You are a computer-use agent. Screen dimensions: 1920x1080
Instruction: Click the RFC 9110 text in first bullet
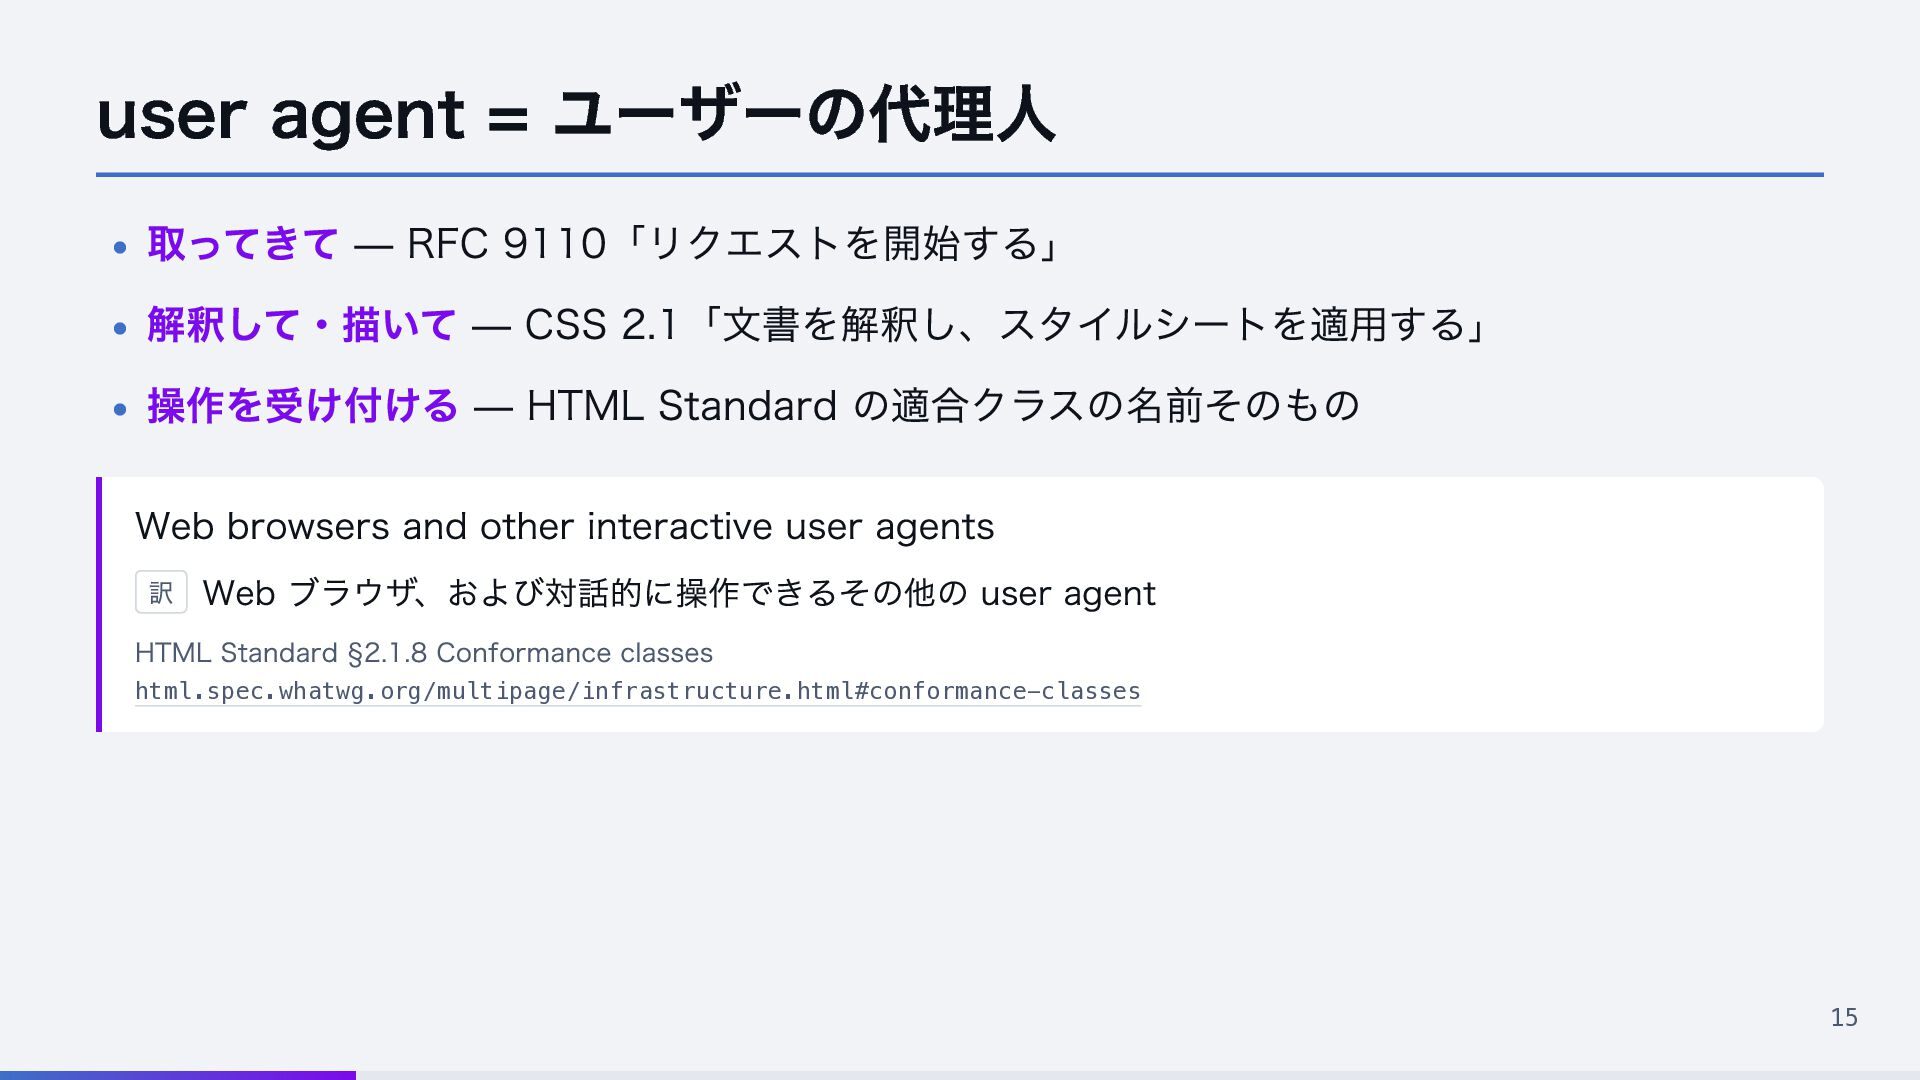(507, 243)
